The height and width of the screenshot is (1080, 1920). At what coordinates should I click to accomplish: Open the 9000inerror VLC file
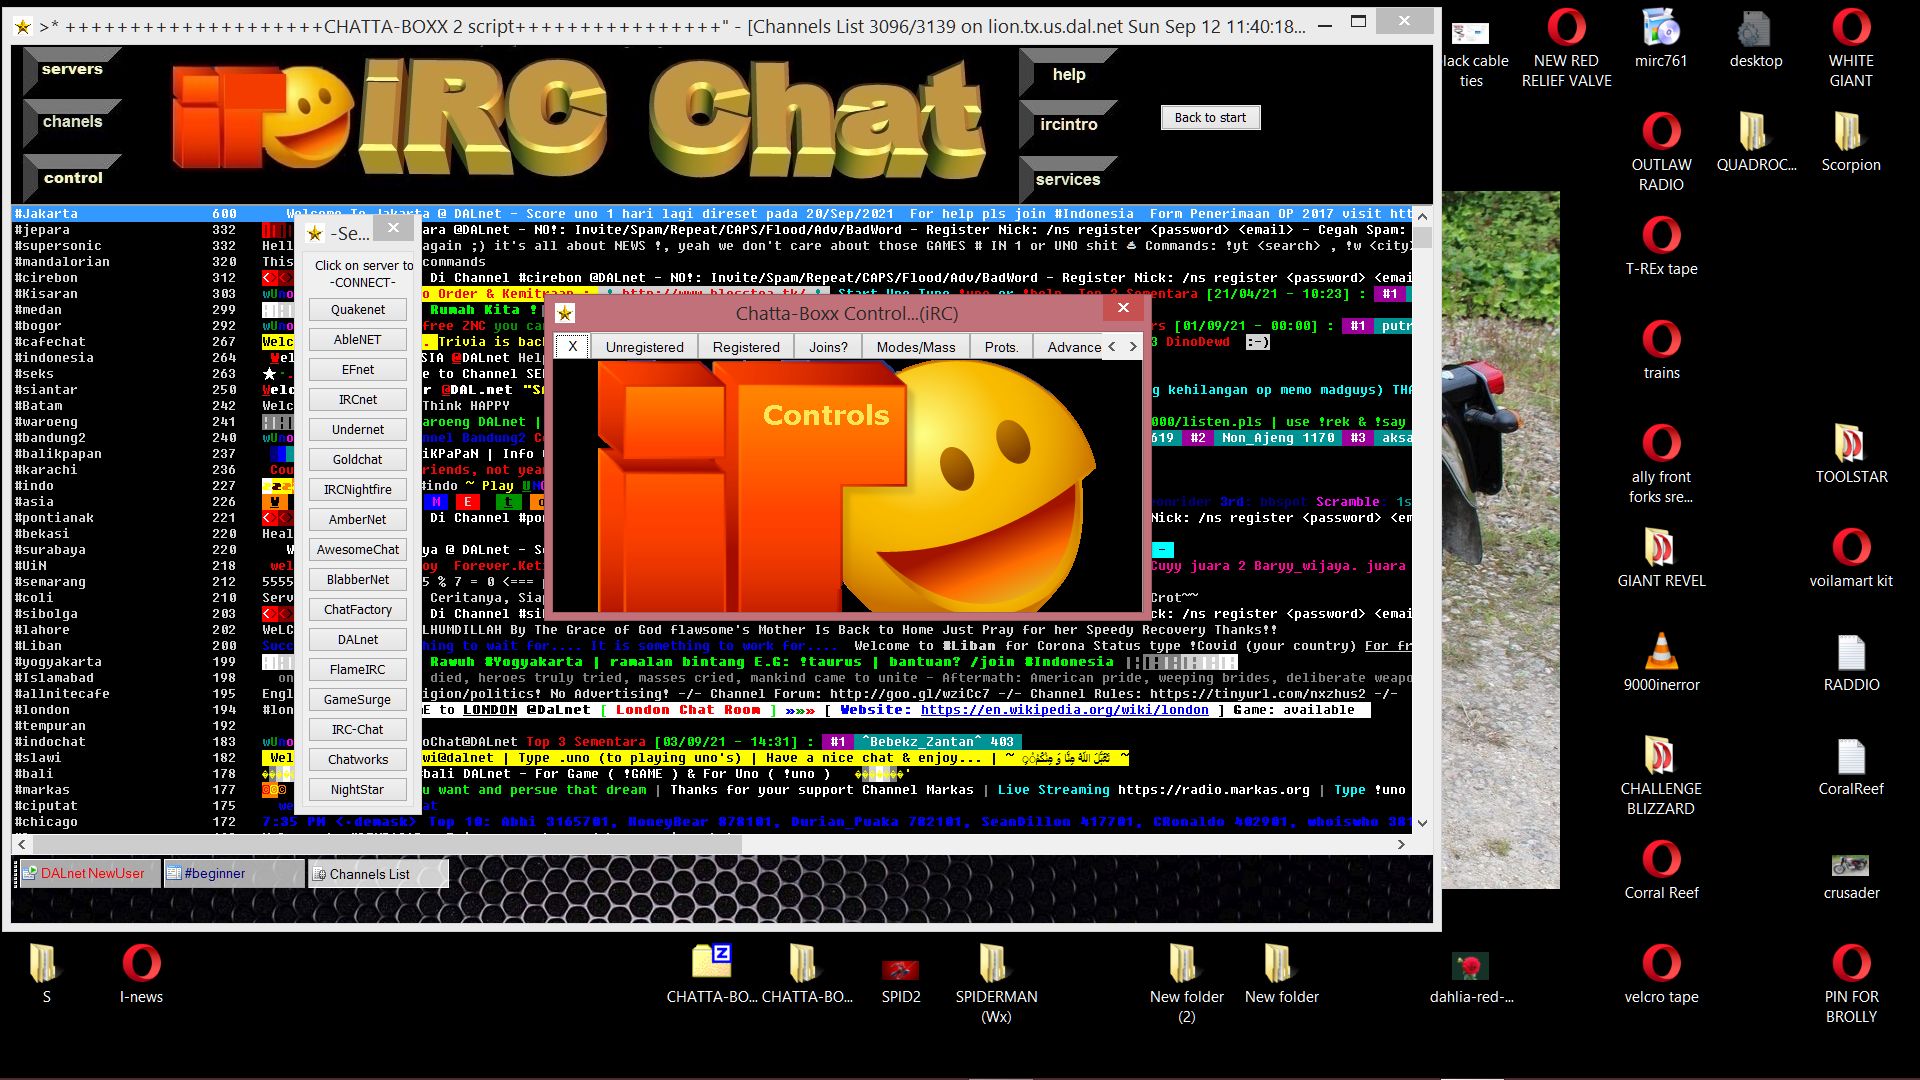(1661, 664)
